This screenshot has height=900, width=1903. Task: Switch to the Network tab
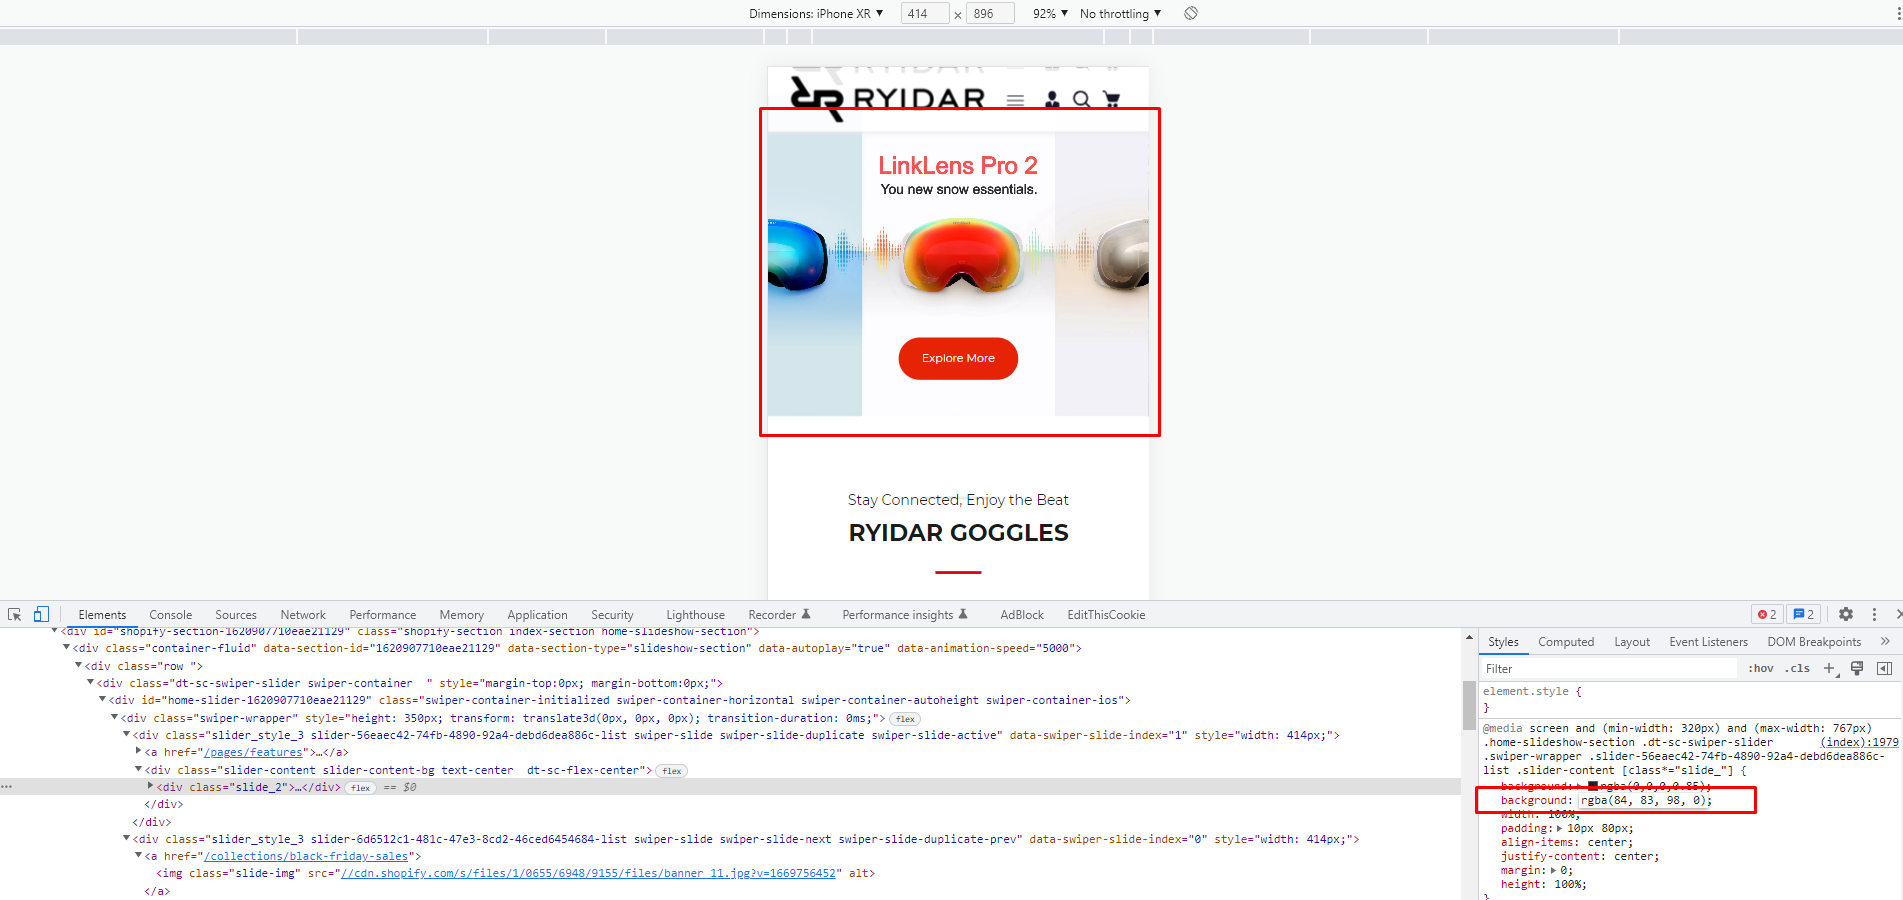click(303, 615)
